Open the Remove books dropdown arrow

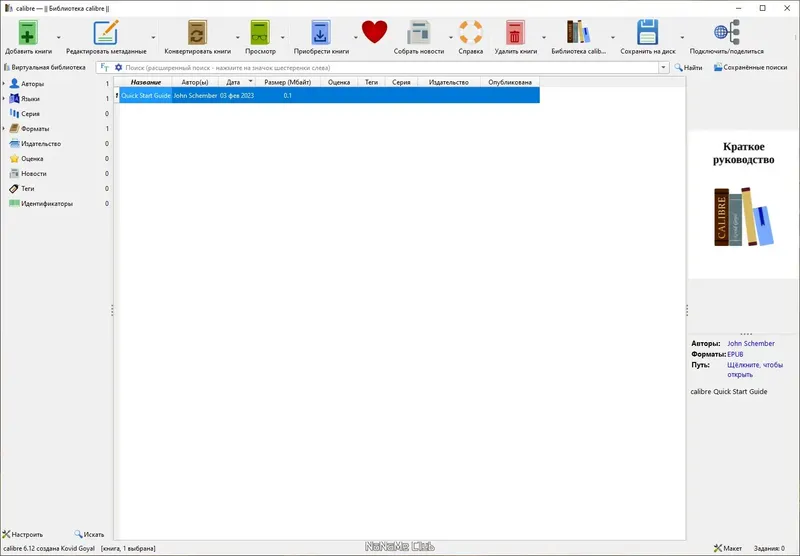pyautogui.click(x=543, y=37)
